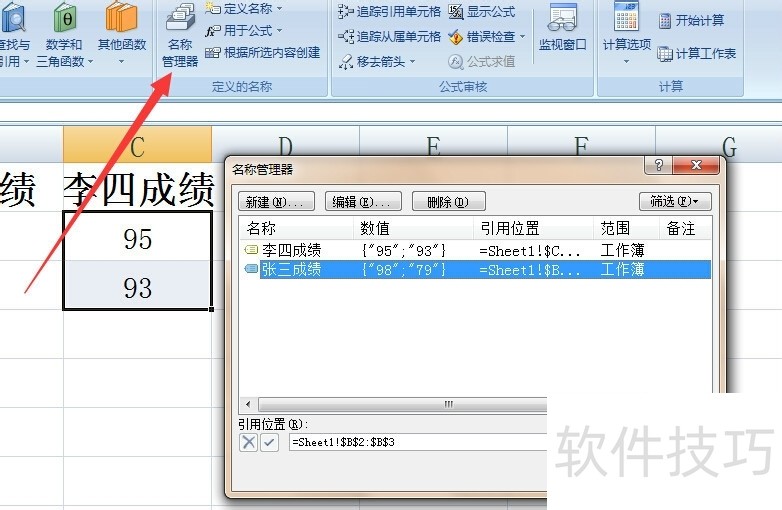The height and width of the screenshot is (510, 782).
Task: Click the horizontal scrollbar thumb in name list
Action: point(402,404)
